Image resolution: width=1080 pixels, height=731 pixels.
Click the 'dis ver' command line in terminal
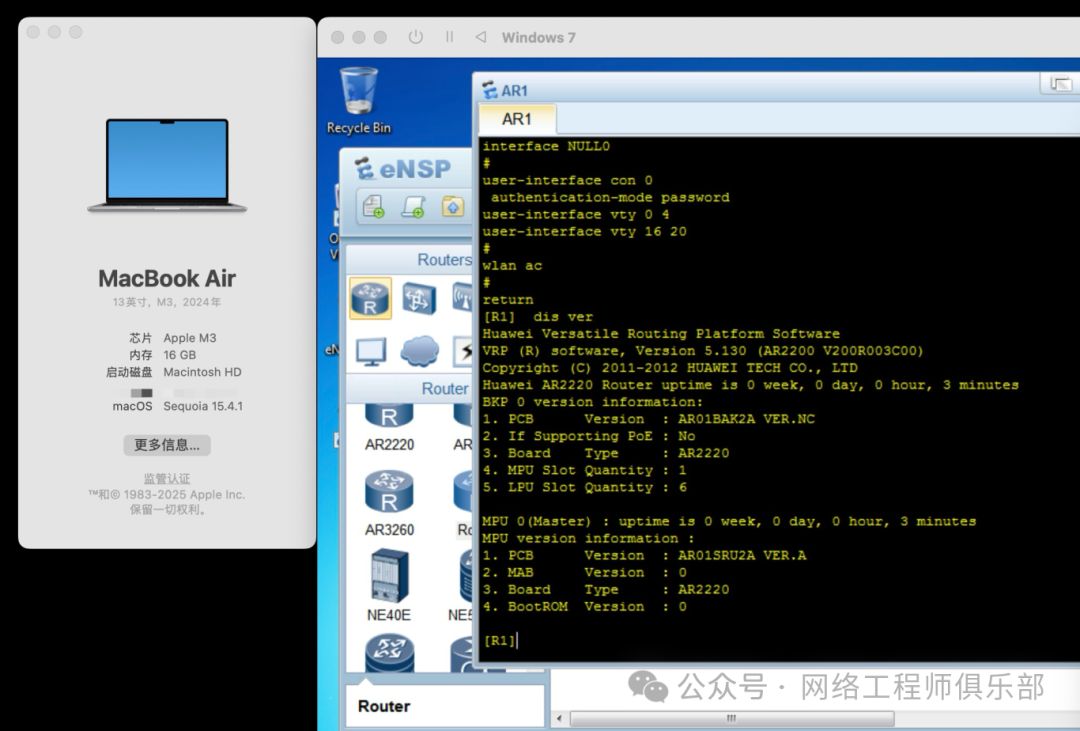coord(537,317)
